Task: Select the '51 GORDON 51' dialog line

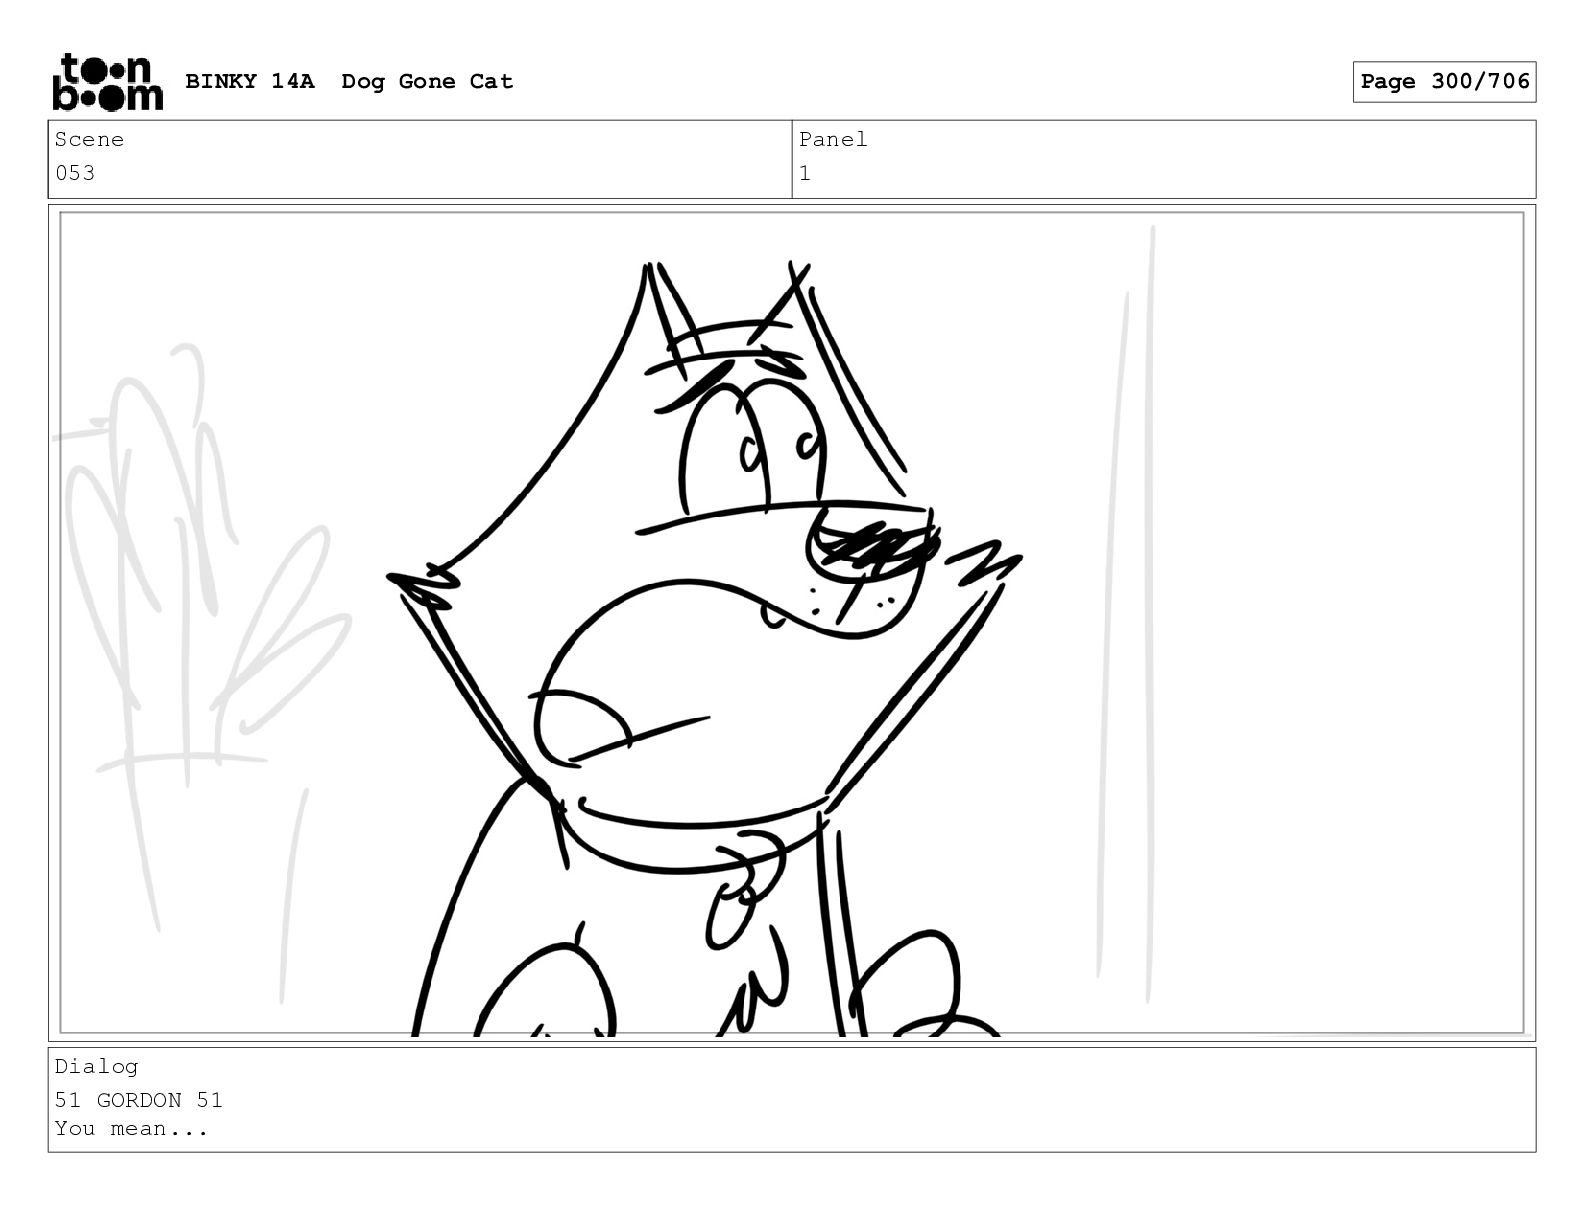Action: 139,1100
